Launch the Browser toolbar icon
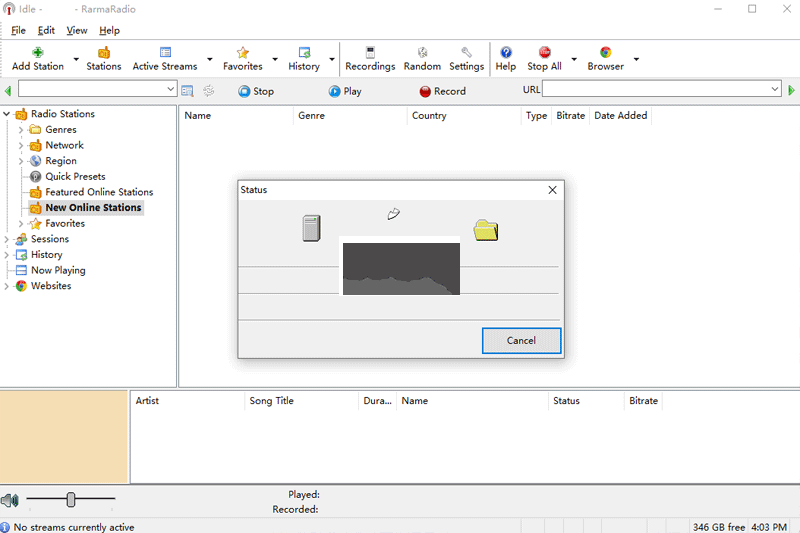 pyautogui.click(x=605, y=53)
